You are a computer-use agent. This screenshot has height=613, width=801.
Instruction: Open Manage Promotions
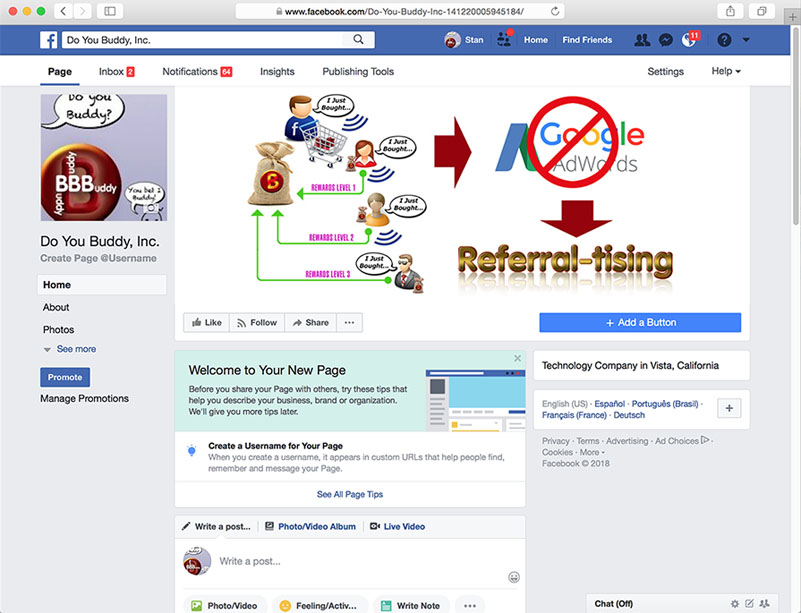(x=84, y=398)
